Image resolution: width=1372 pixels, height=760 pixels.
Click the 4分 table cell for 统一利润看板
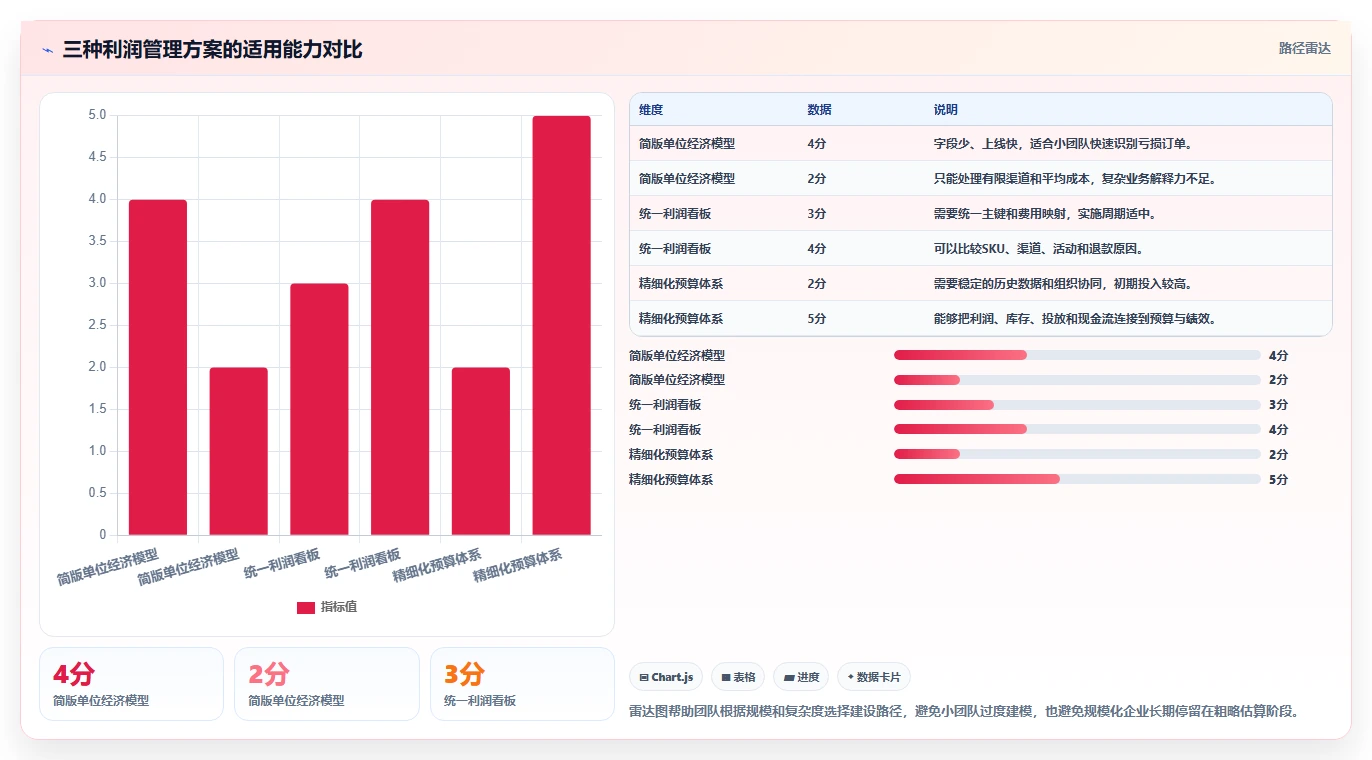click(x=817, y=249)
